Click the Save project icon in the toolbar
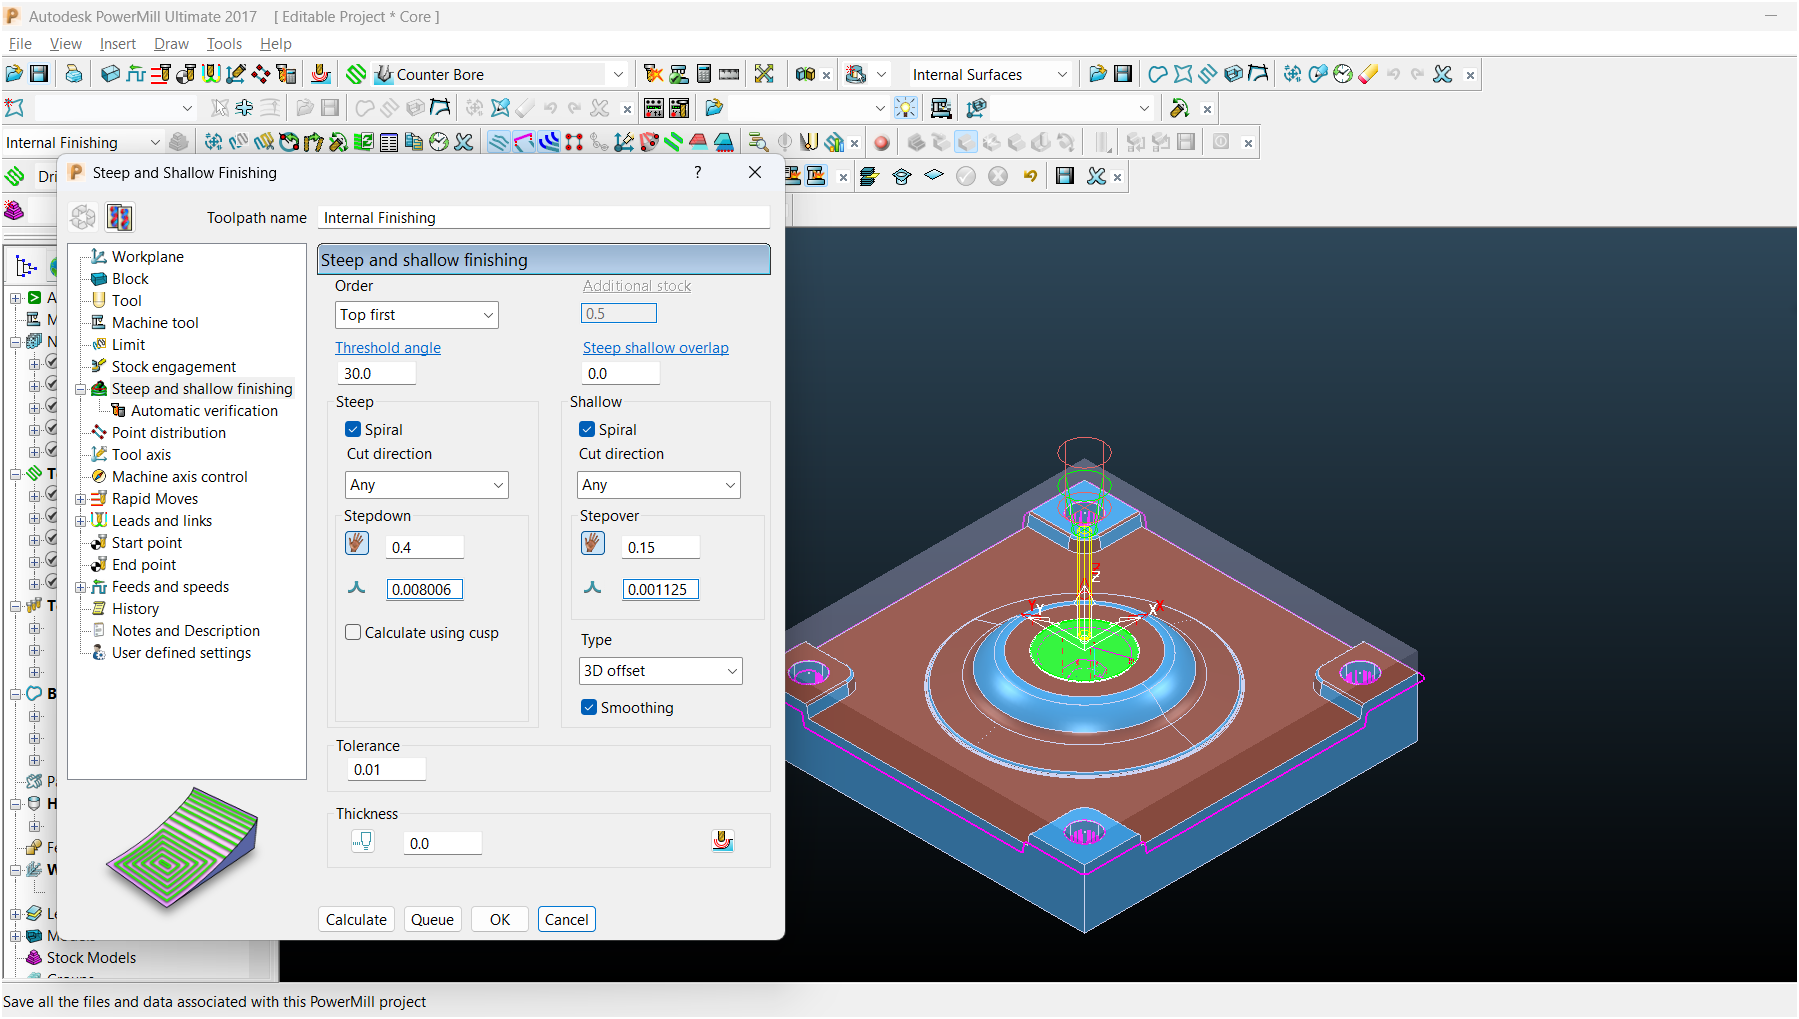 [39, 74]
